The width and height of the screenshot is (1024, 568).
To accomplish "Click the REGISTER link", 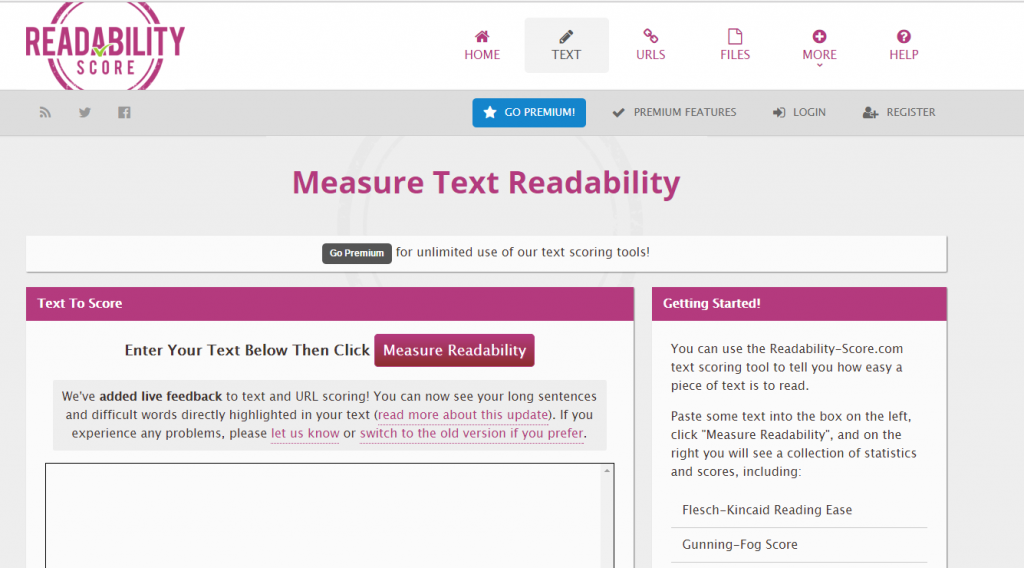I will pos(910,112).
